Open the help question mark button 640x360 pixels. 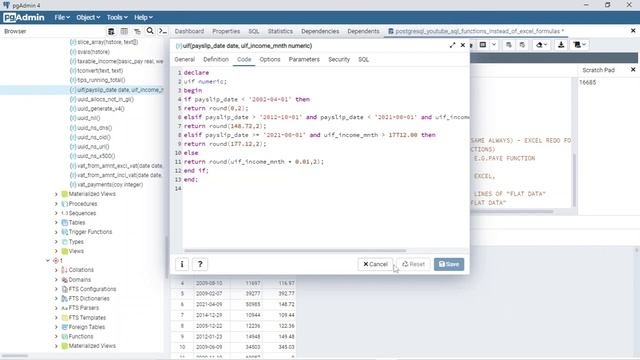(x=200, y=264)
